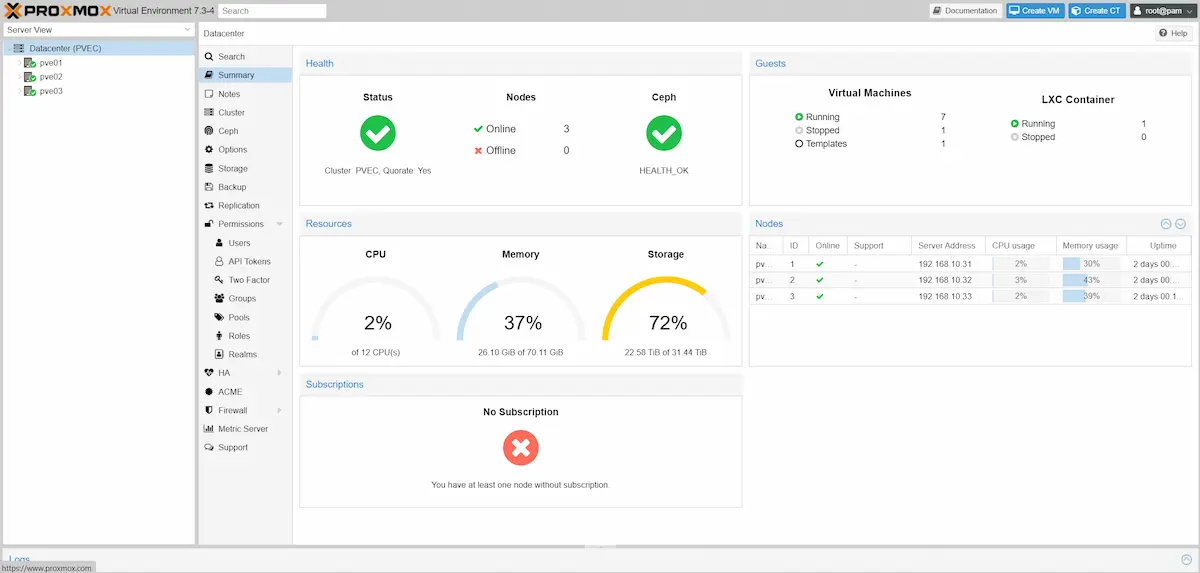Click the 43% memory usage bar

(x=1091, y=280)
